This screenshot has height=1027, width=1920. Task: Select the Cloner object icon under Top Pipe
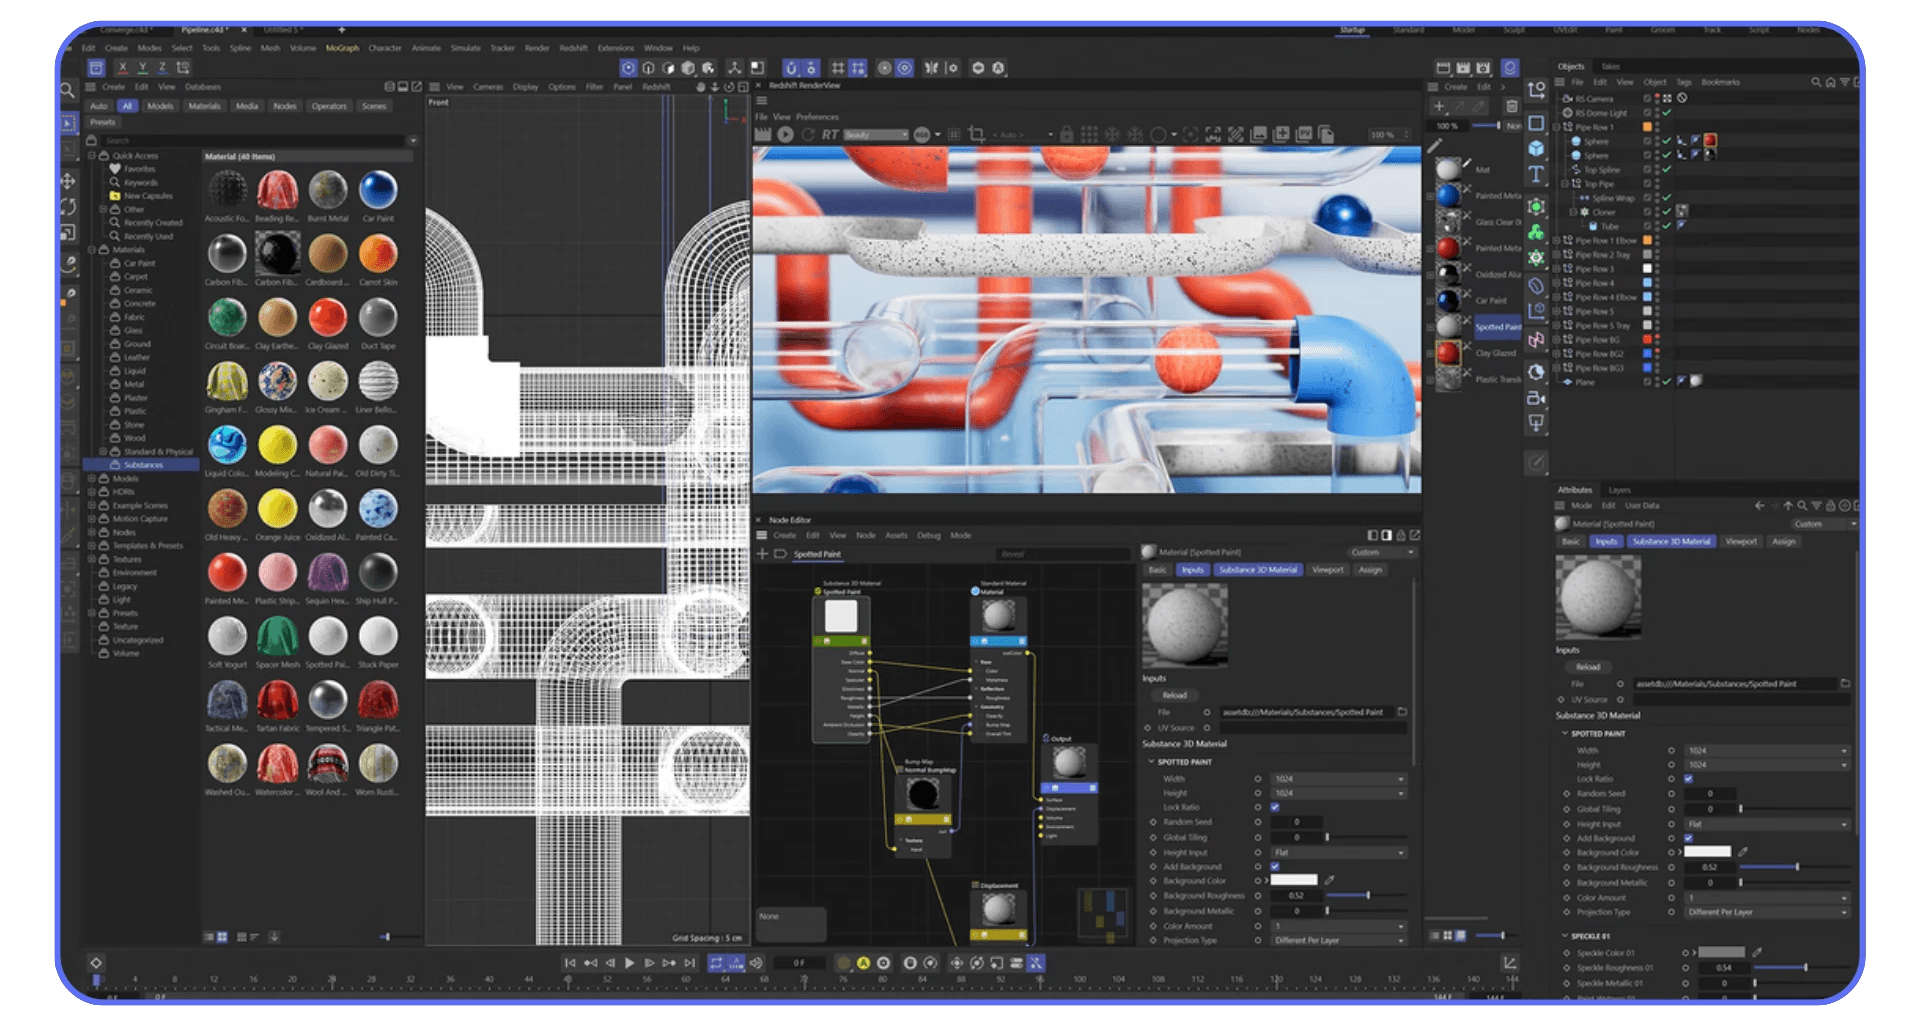click(1585, 212)
